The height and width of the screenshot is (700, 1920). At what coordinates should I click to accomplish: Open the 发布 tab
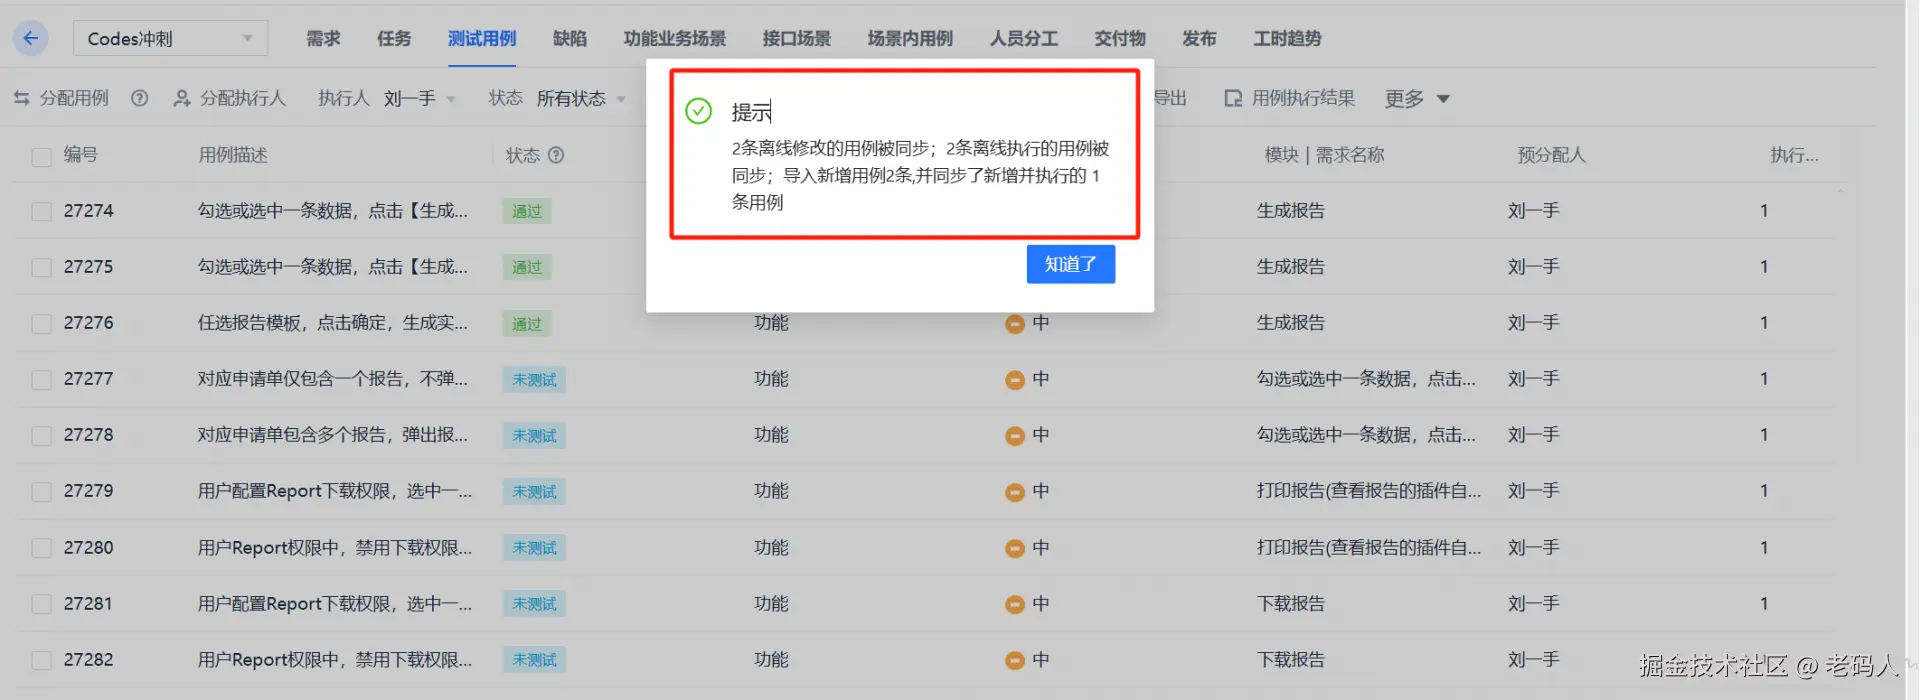point(1199,38)
